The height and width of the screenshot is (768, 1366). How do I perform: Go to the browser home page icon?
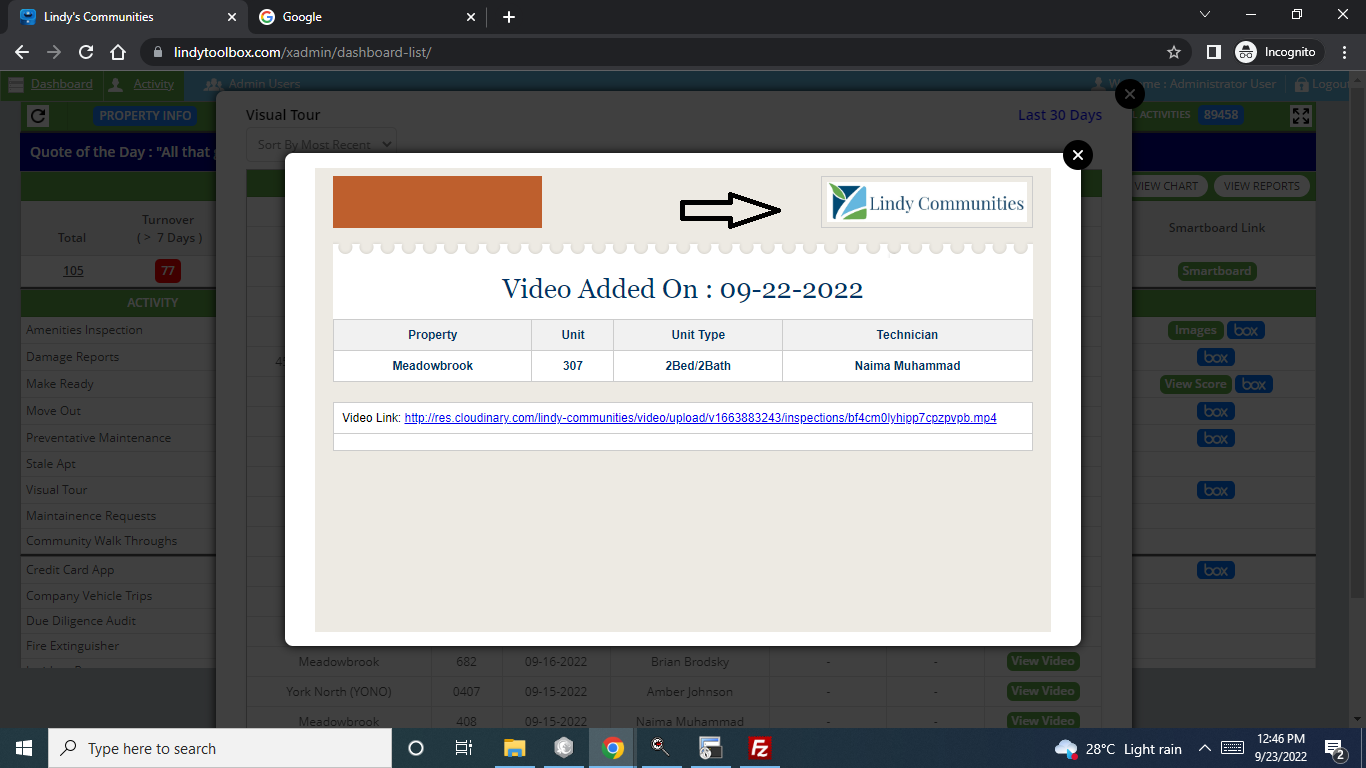click(118, 52)
